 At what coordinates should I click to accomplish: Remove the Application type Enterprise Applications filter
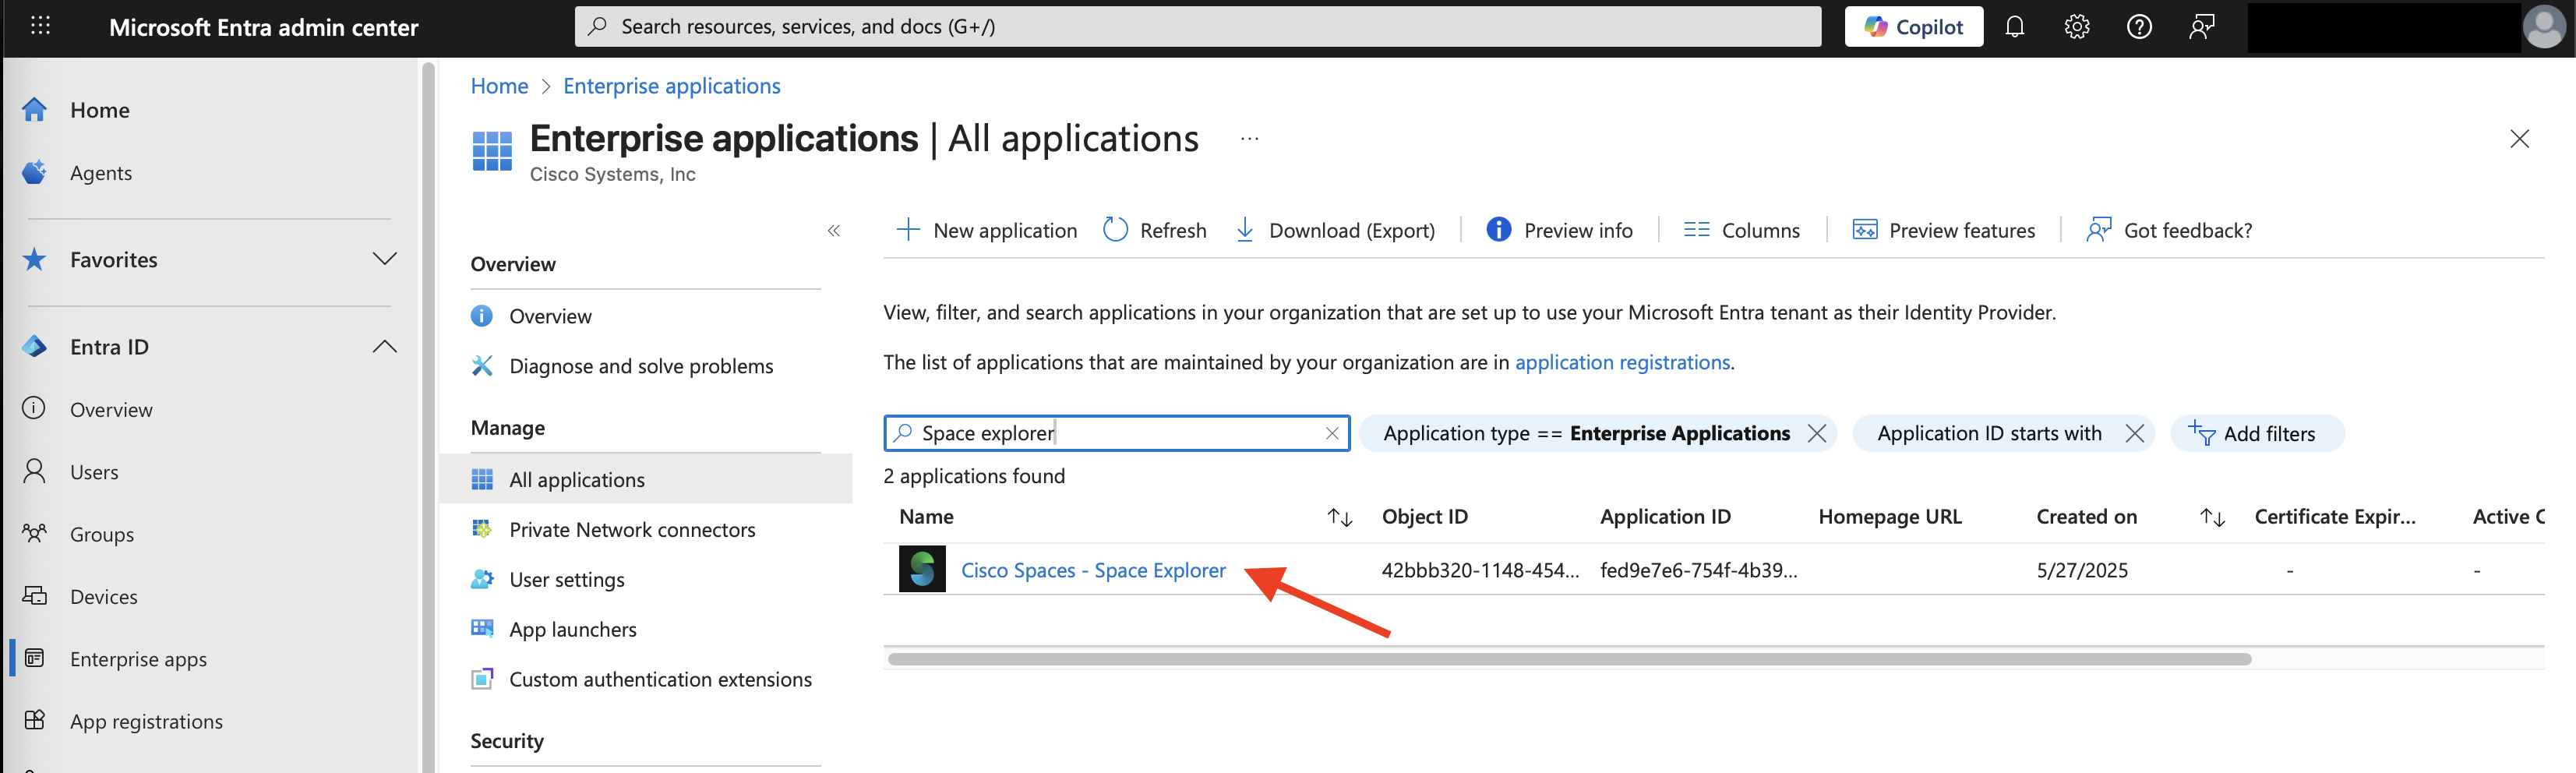(x=1818, y=433)
